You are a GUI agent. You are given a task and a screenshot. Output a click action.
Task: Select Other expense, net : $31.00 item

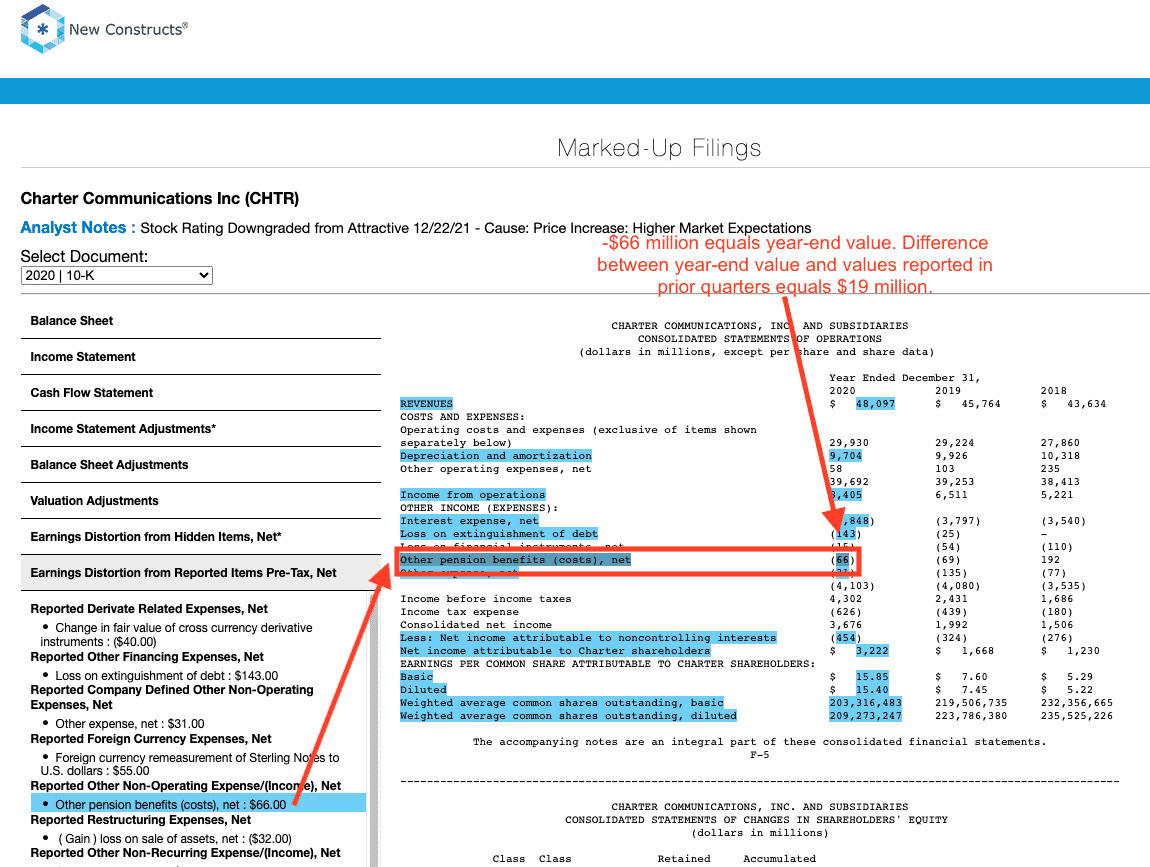(130, 723)
